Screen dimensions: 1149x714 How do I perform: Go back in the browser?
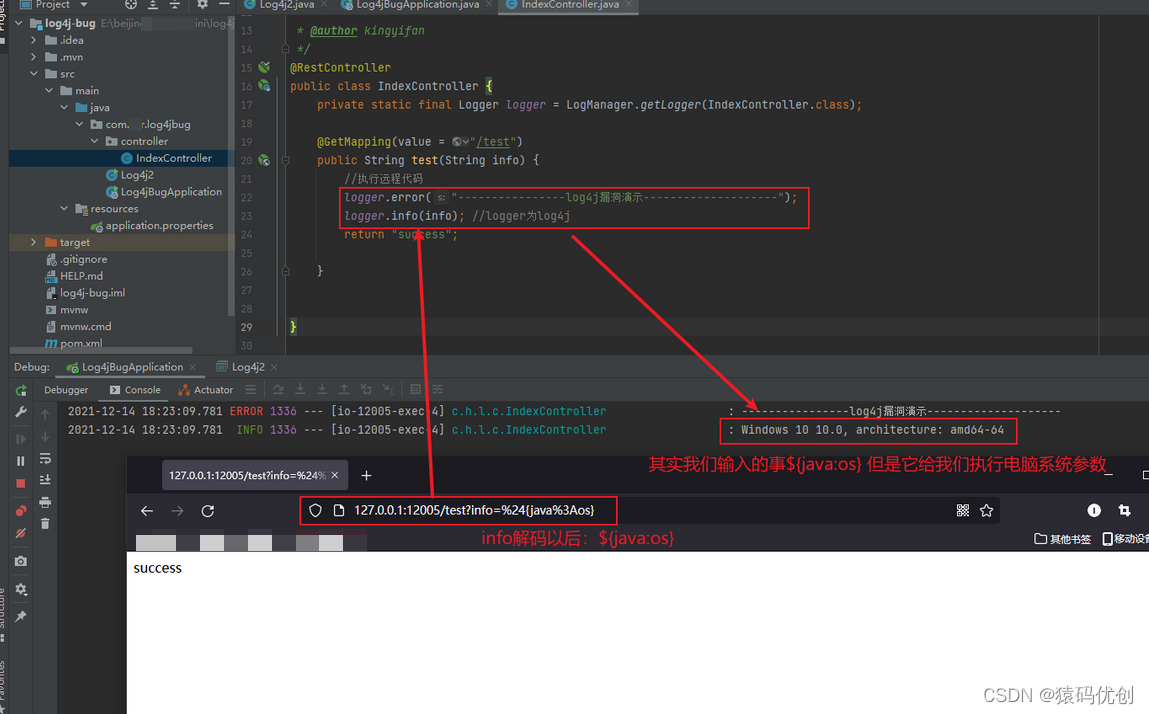[147, 511]
